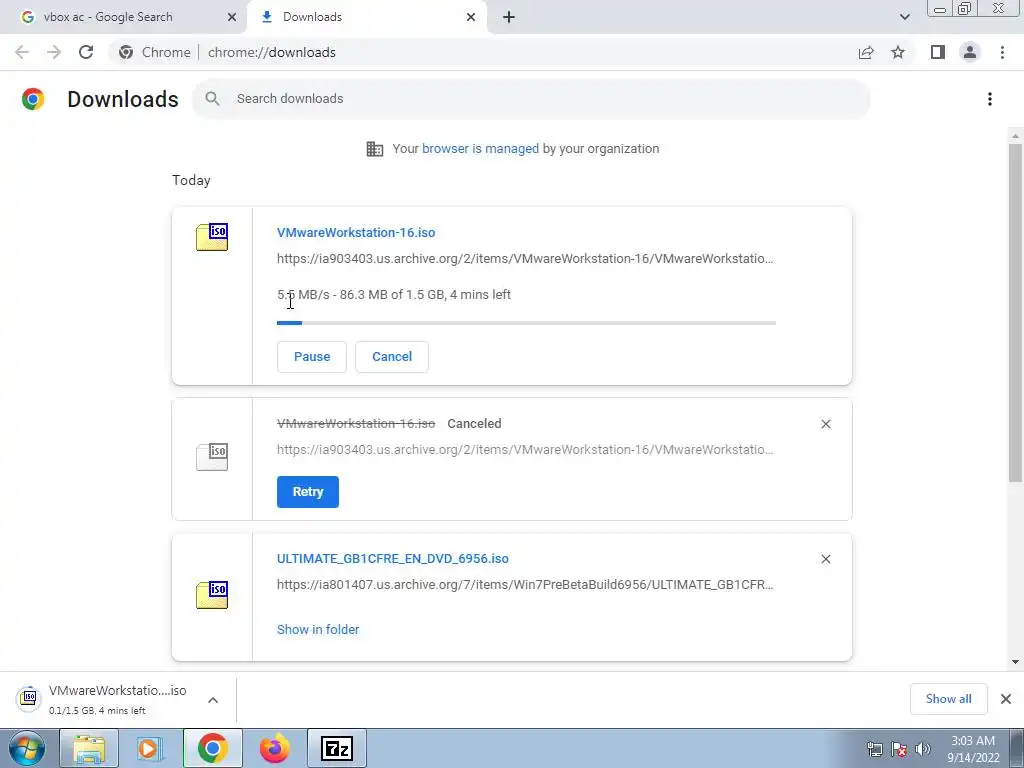Click the Chrome logo beside Downloads heading
Viewport: 1024px width, 768px height.
coord(33,99)
